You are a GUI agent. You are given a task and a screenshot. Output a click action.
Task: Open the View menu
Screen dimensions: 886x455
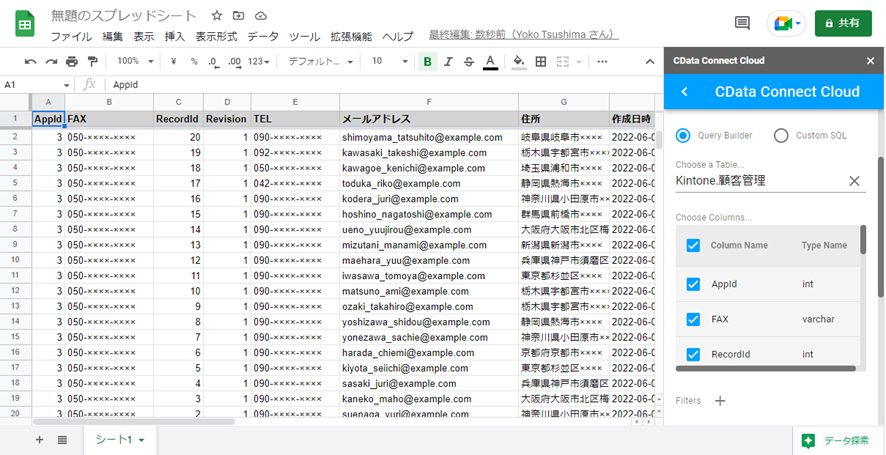point(144,37)
